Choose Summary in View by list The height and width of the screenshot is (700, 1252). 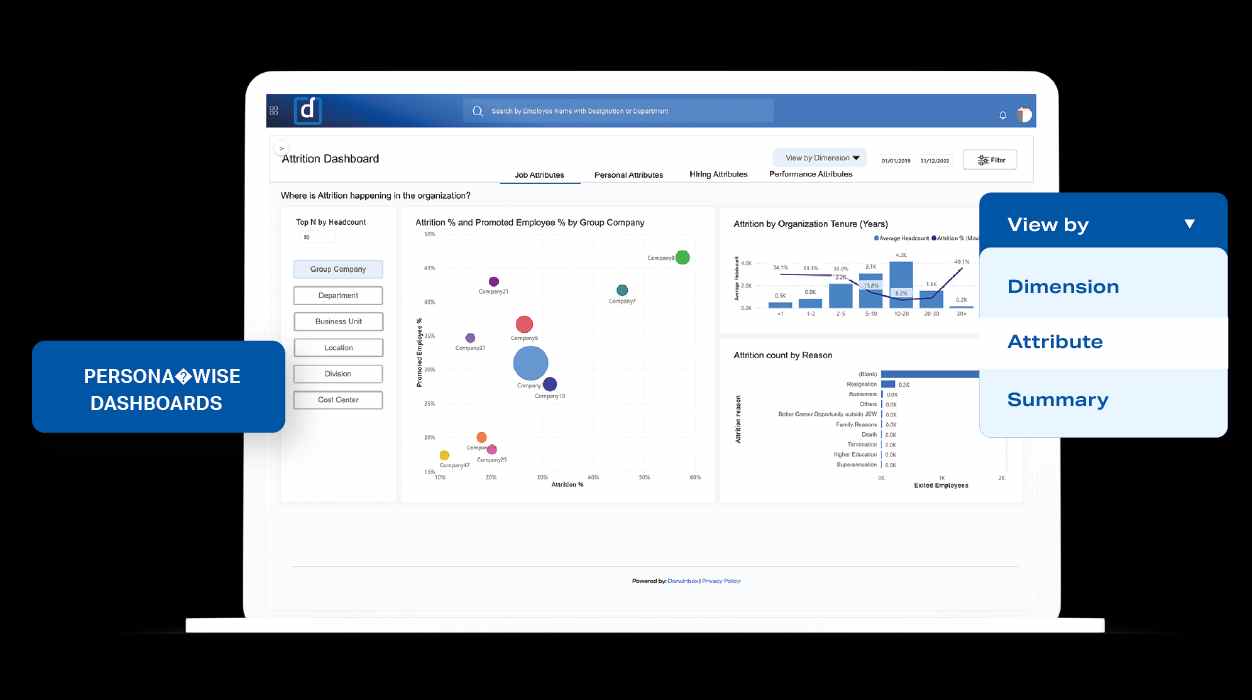[x=1057, y=400]
